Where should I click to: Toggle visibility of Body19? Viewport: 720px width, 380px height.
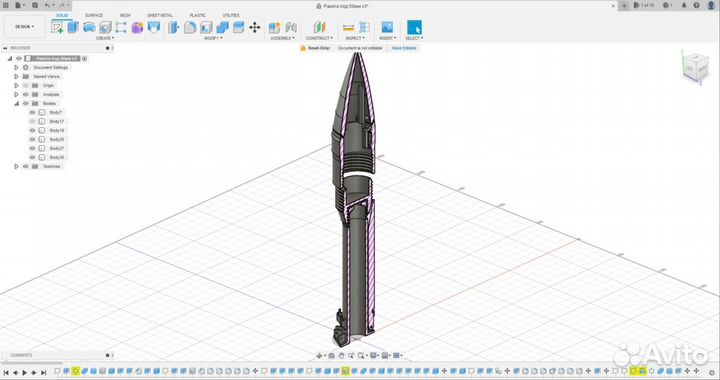coord(32,130)
